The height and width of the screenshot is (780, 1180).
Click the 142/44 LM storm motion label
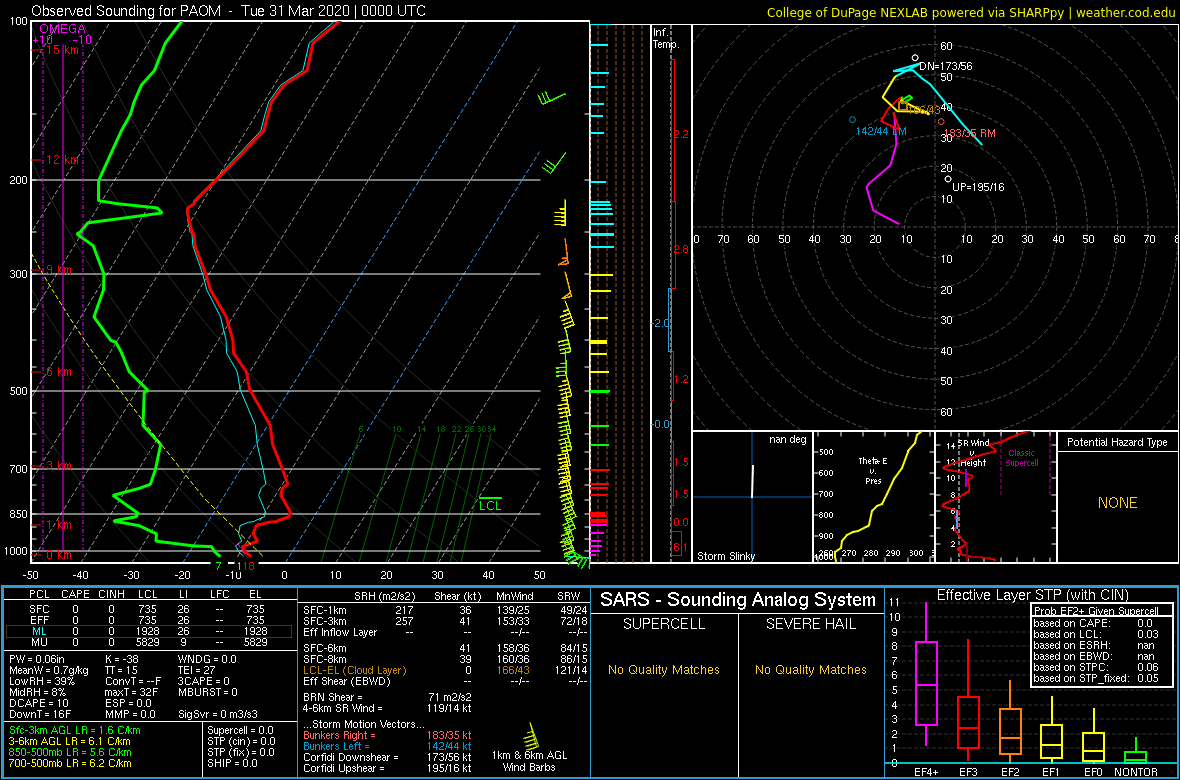881,132
